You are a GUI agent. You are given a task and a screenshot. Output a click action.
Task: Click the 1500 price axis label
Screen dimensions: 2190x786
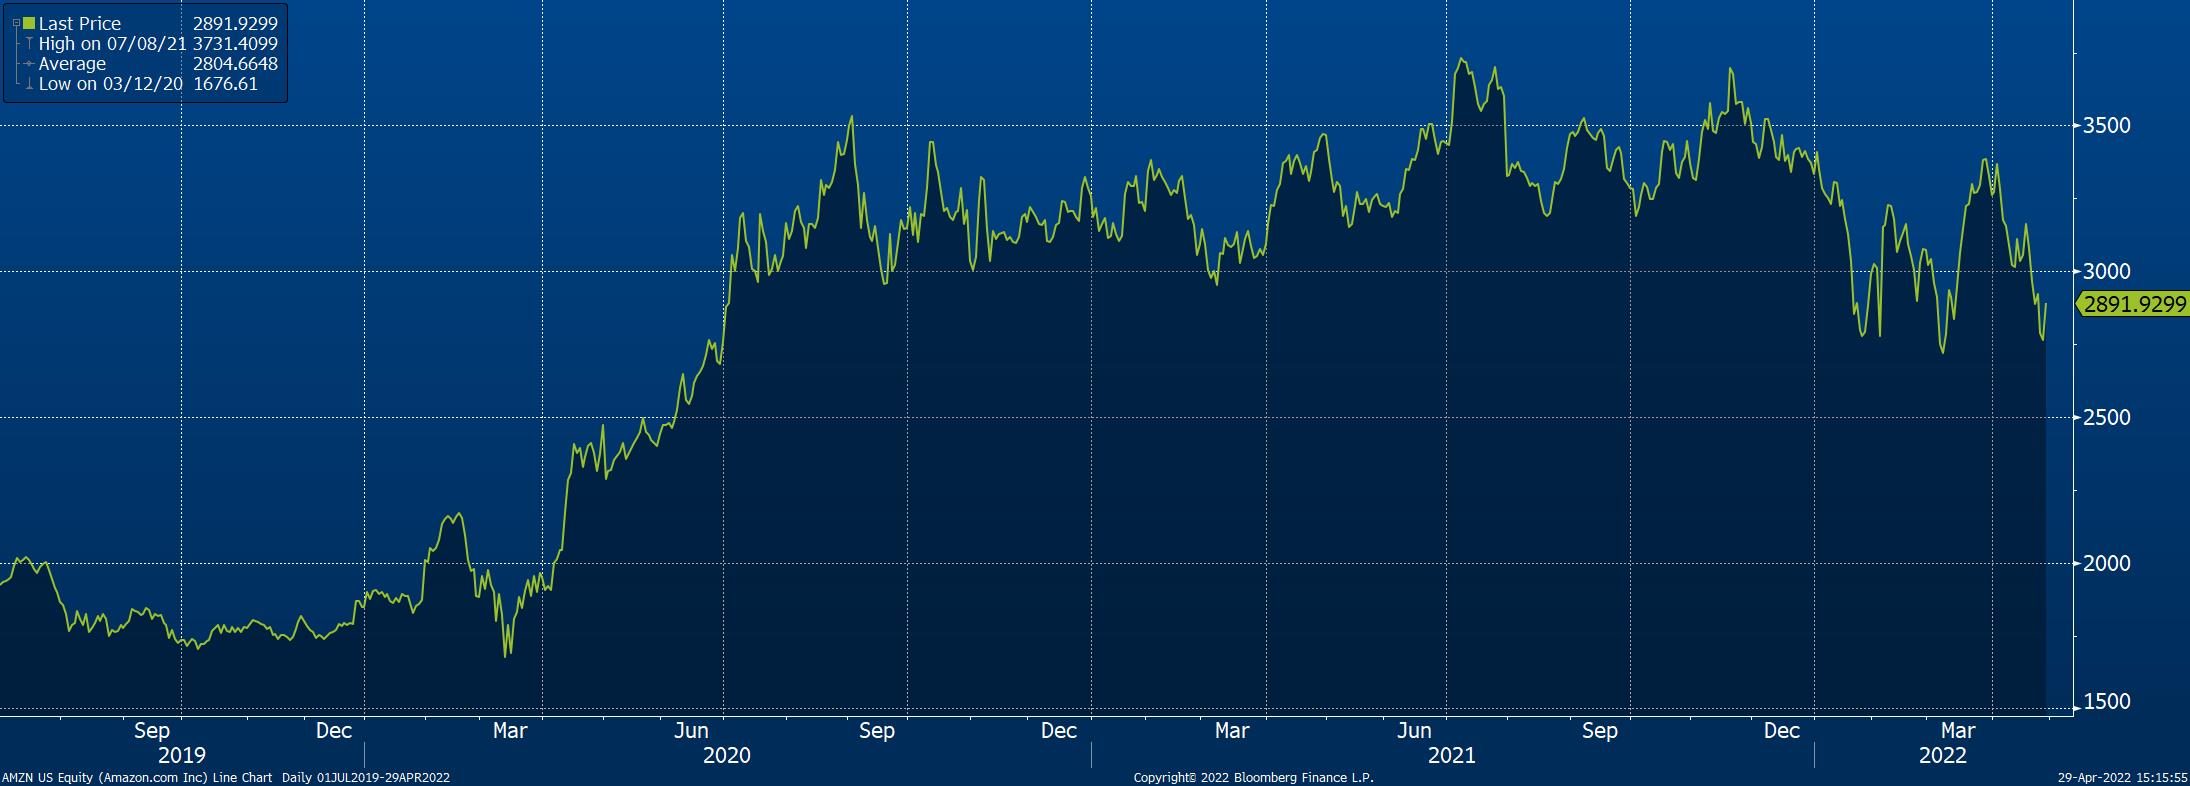[2107, 703]
